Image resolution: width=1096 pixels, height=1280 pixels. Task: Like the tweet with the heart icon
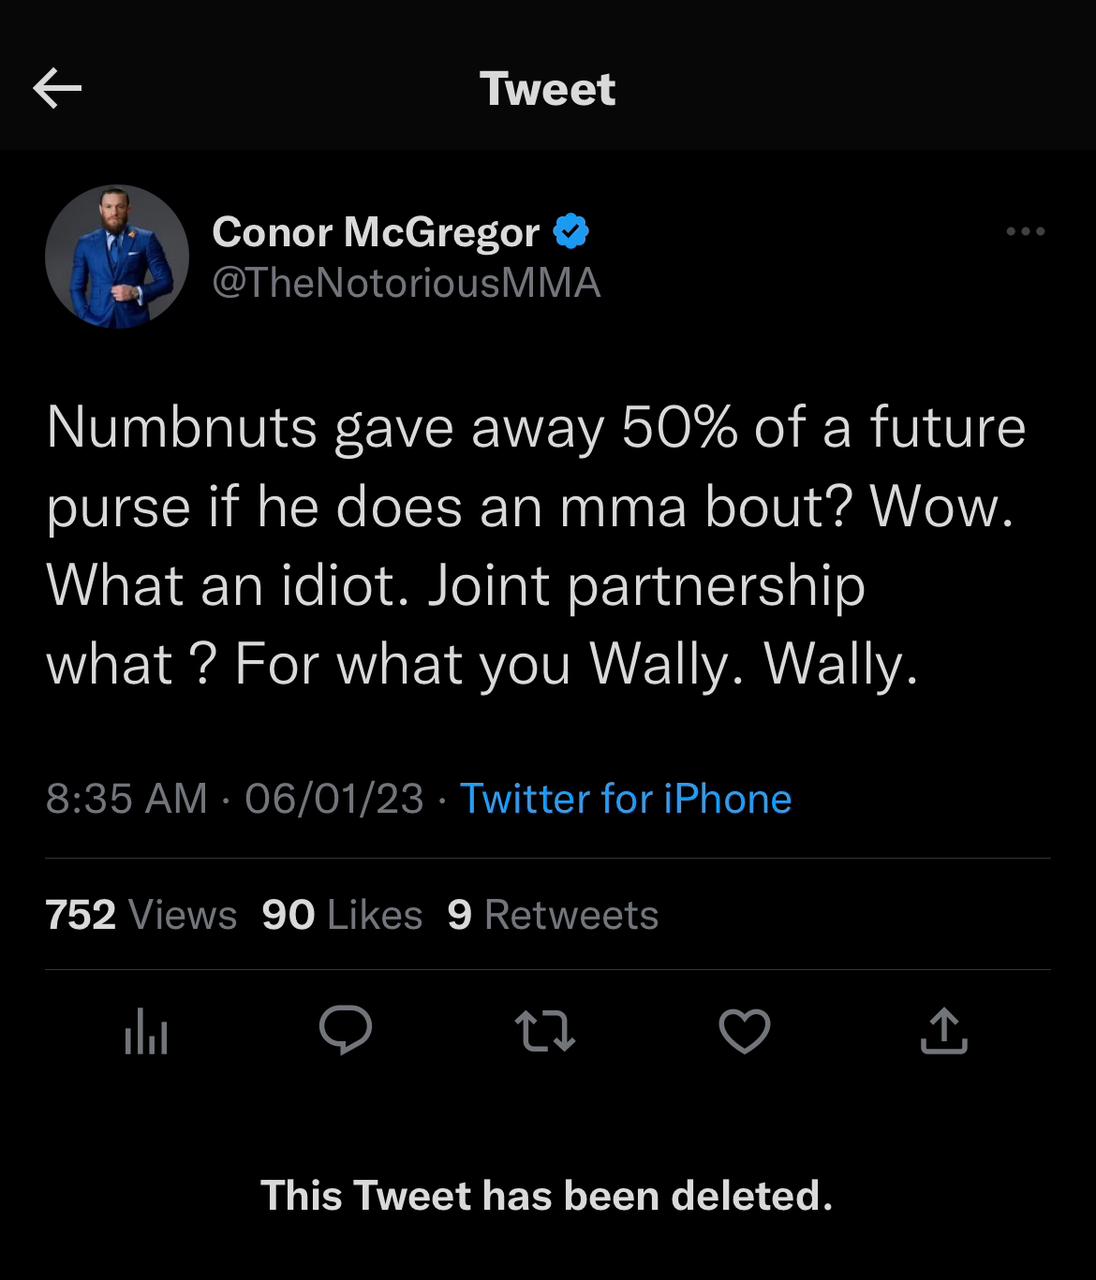745,1032
